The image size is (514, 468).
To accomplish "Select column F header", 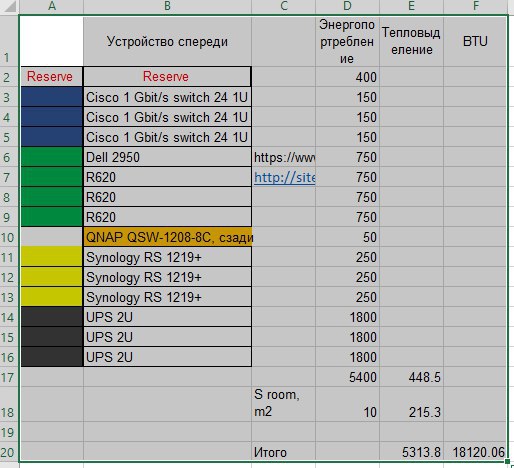I will (475, 6).
